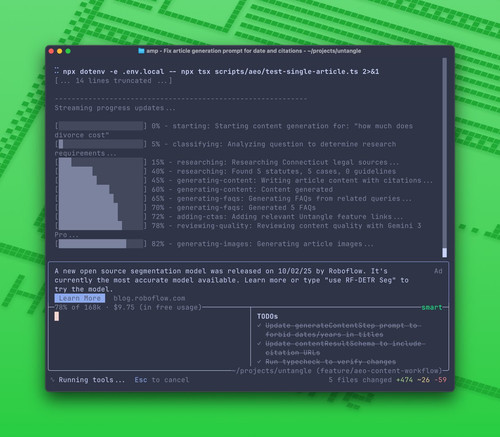500x437 pixels.
Task: Click the '78% of 168k' usage text
Action: click(x=78, y=307)
